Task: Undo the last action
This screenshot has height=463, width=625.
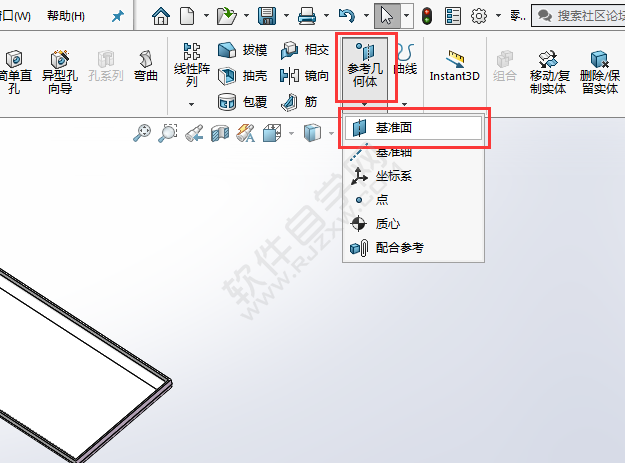Action: pos(346,16)
